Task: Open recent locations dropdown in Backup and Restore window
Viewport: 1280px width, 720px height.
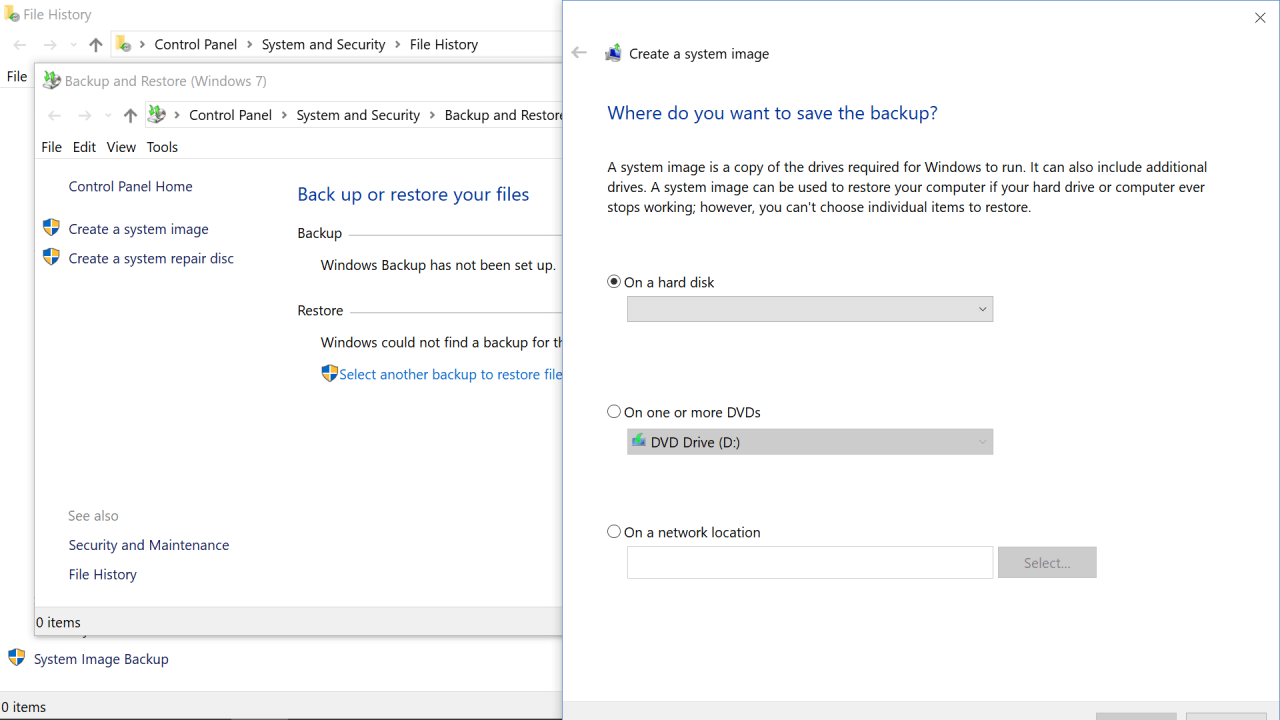Action: pyautogui.click(x=108, y=115)
